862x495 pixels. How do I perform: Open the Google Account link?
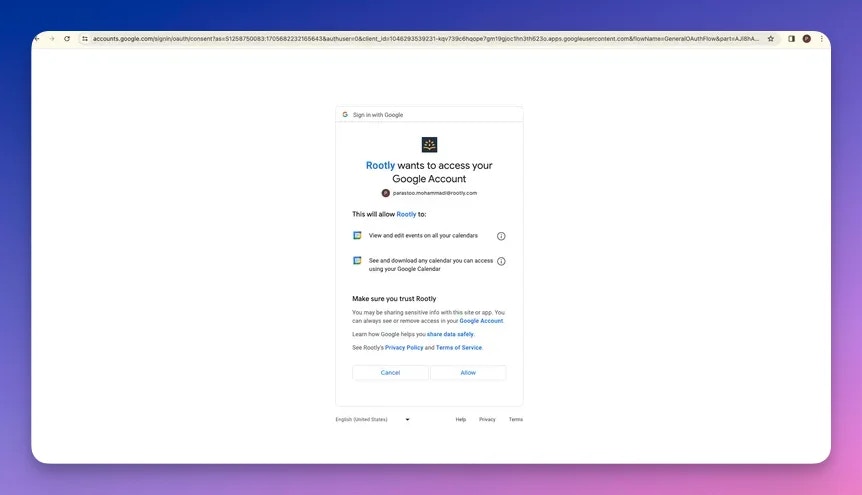coord(481,321)
